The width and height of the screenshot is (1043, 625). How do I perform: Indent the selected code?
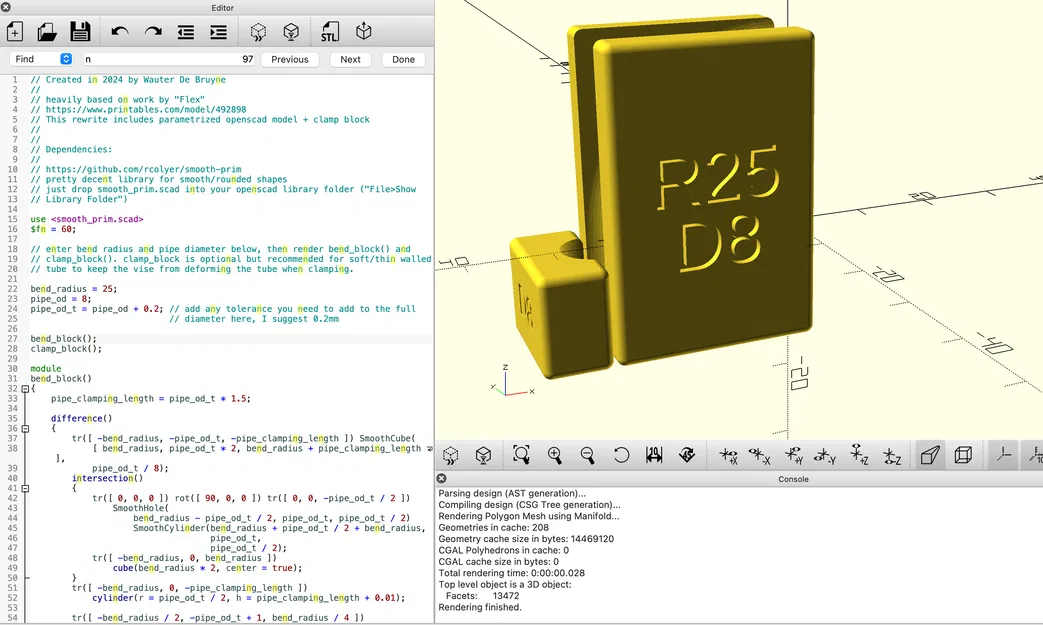(218, 31)
